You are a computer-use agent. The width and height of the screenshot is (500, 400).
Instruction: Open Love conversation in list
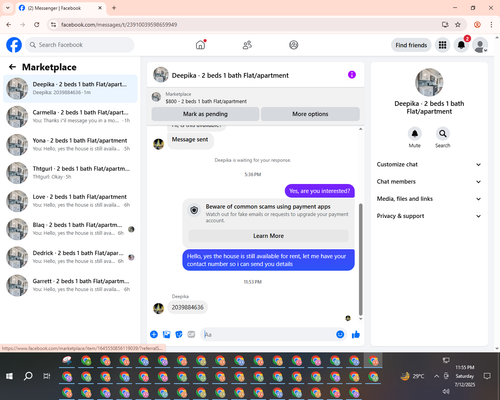tap(70, 201)
